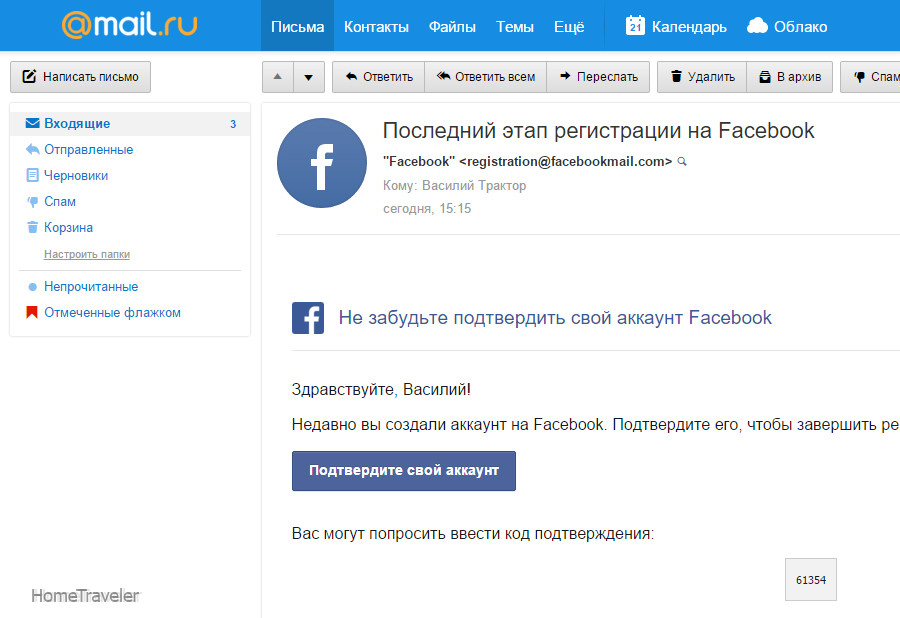
Task: Forward the email with Переслать
Action: (x=598, y=77)
